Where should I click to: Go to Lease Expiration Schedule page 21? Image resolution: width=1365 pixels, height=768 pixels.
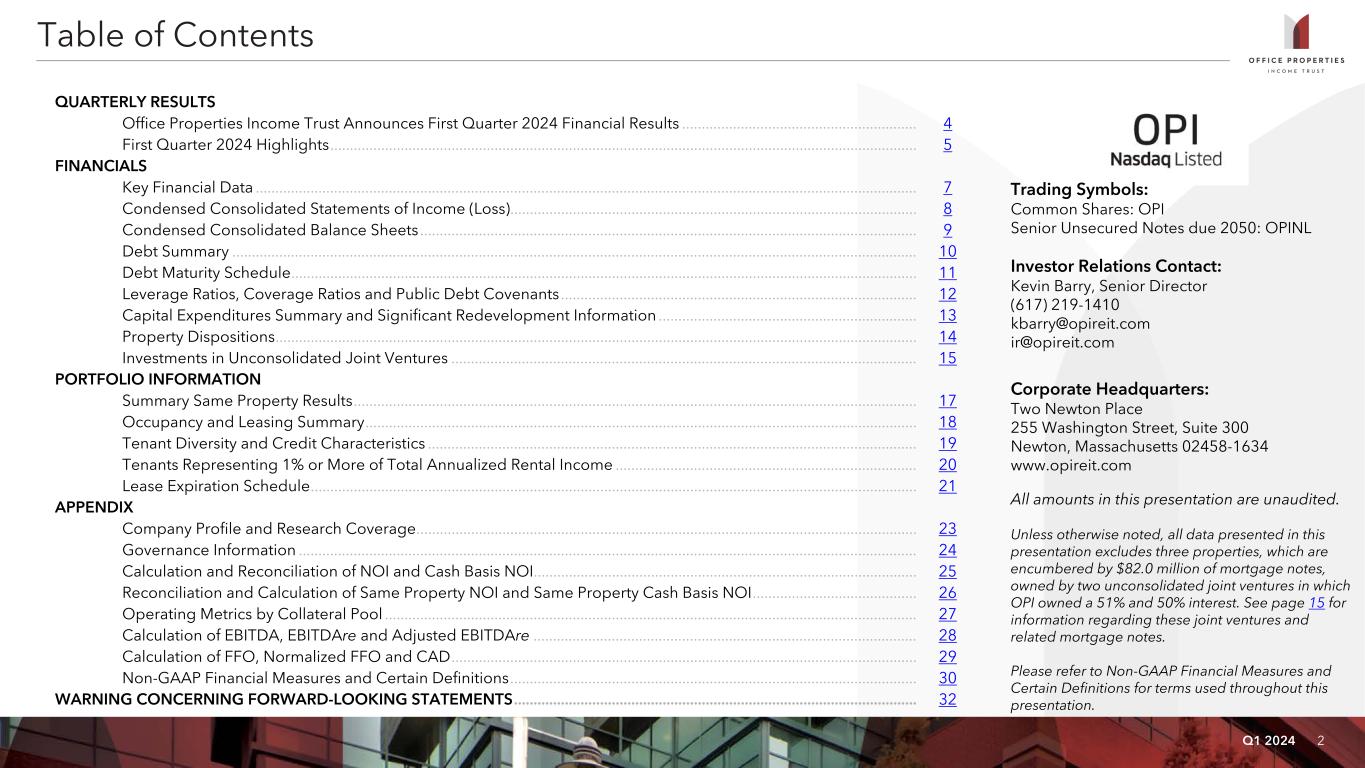(947, 486)
